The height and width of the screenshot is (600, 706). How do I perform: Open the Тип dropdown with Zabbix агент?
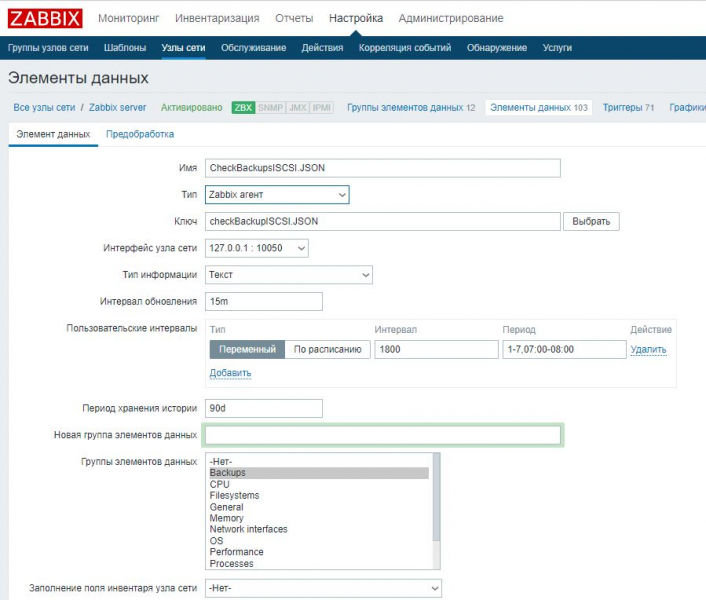(x=277, y=195)
